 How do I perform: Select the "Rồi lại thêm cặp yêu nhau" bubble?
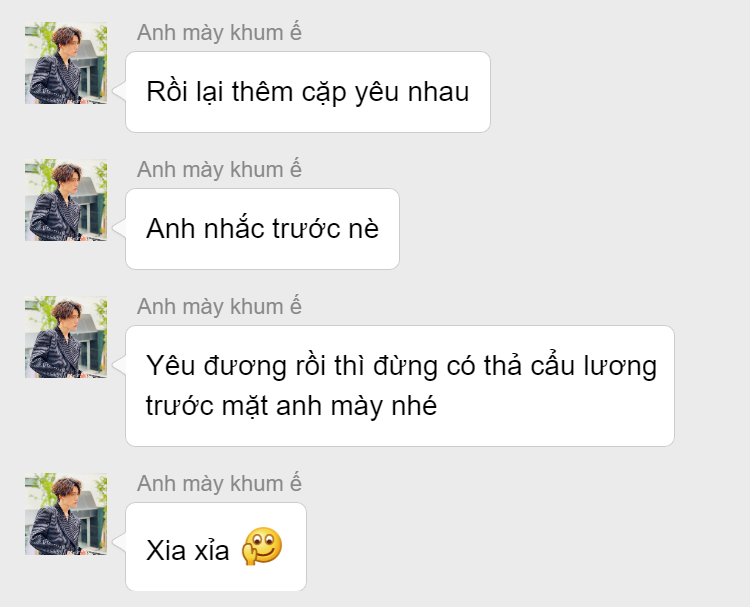308,92
